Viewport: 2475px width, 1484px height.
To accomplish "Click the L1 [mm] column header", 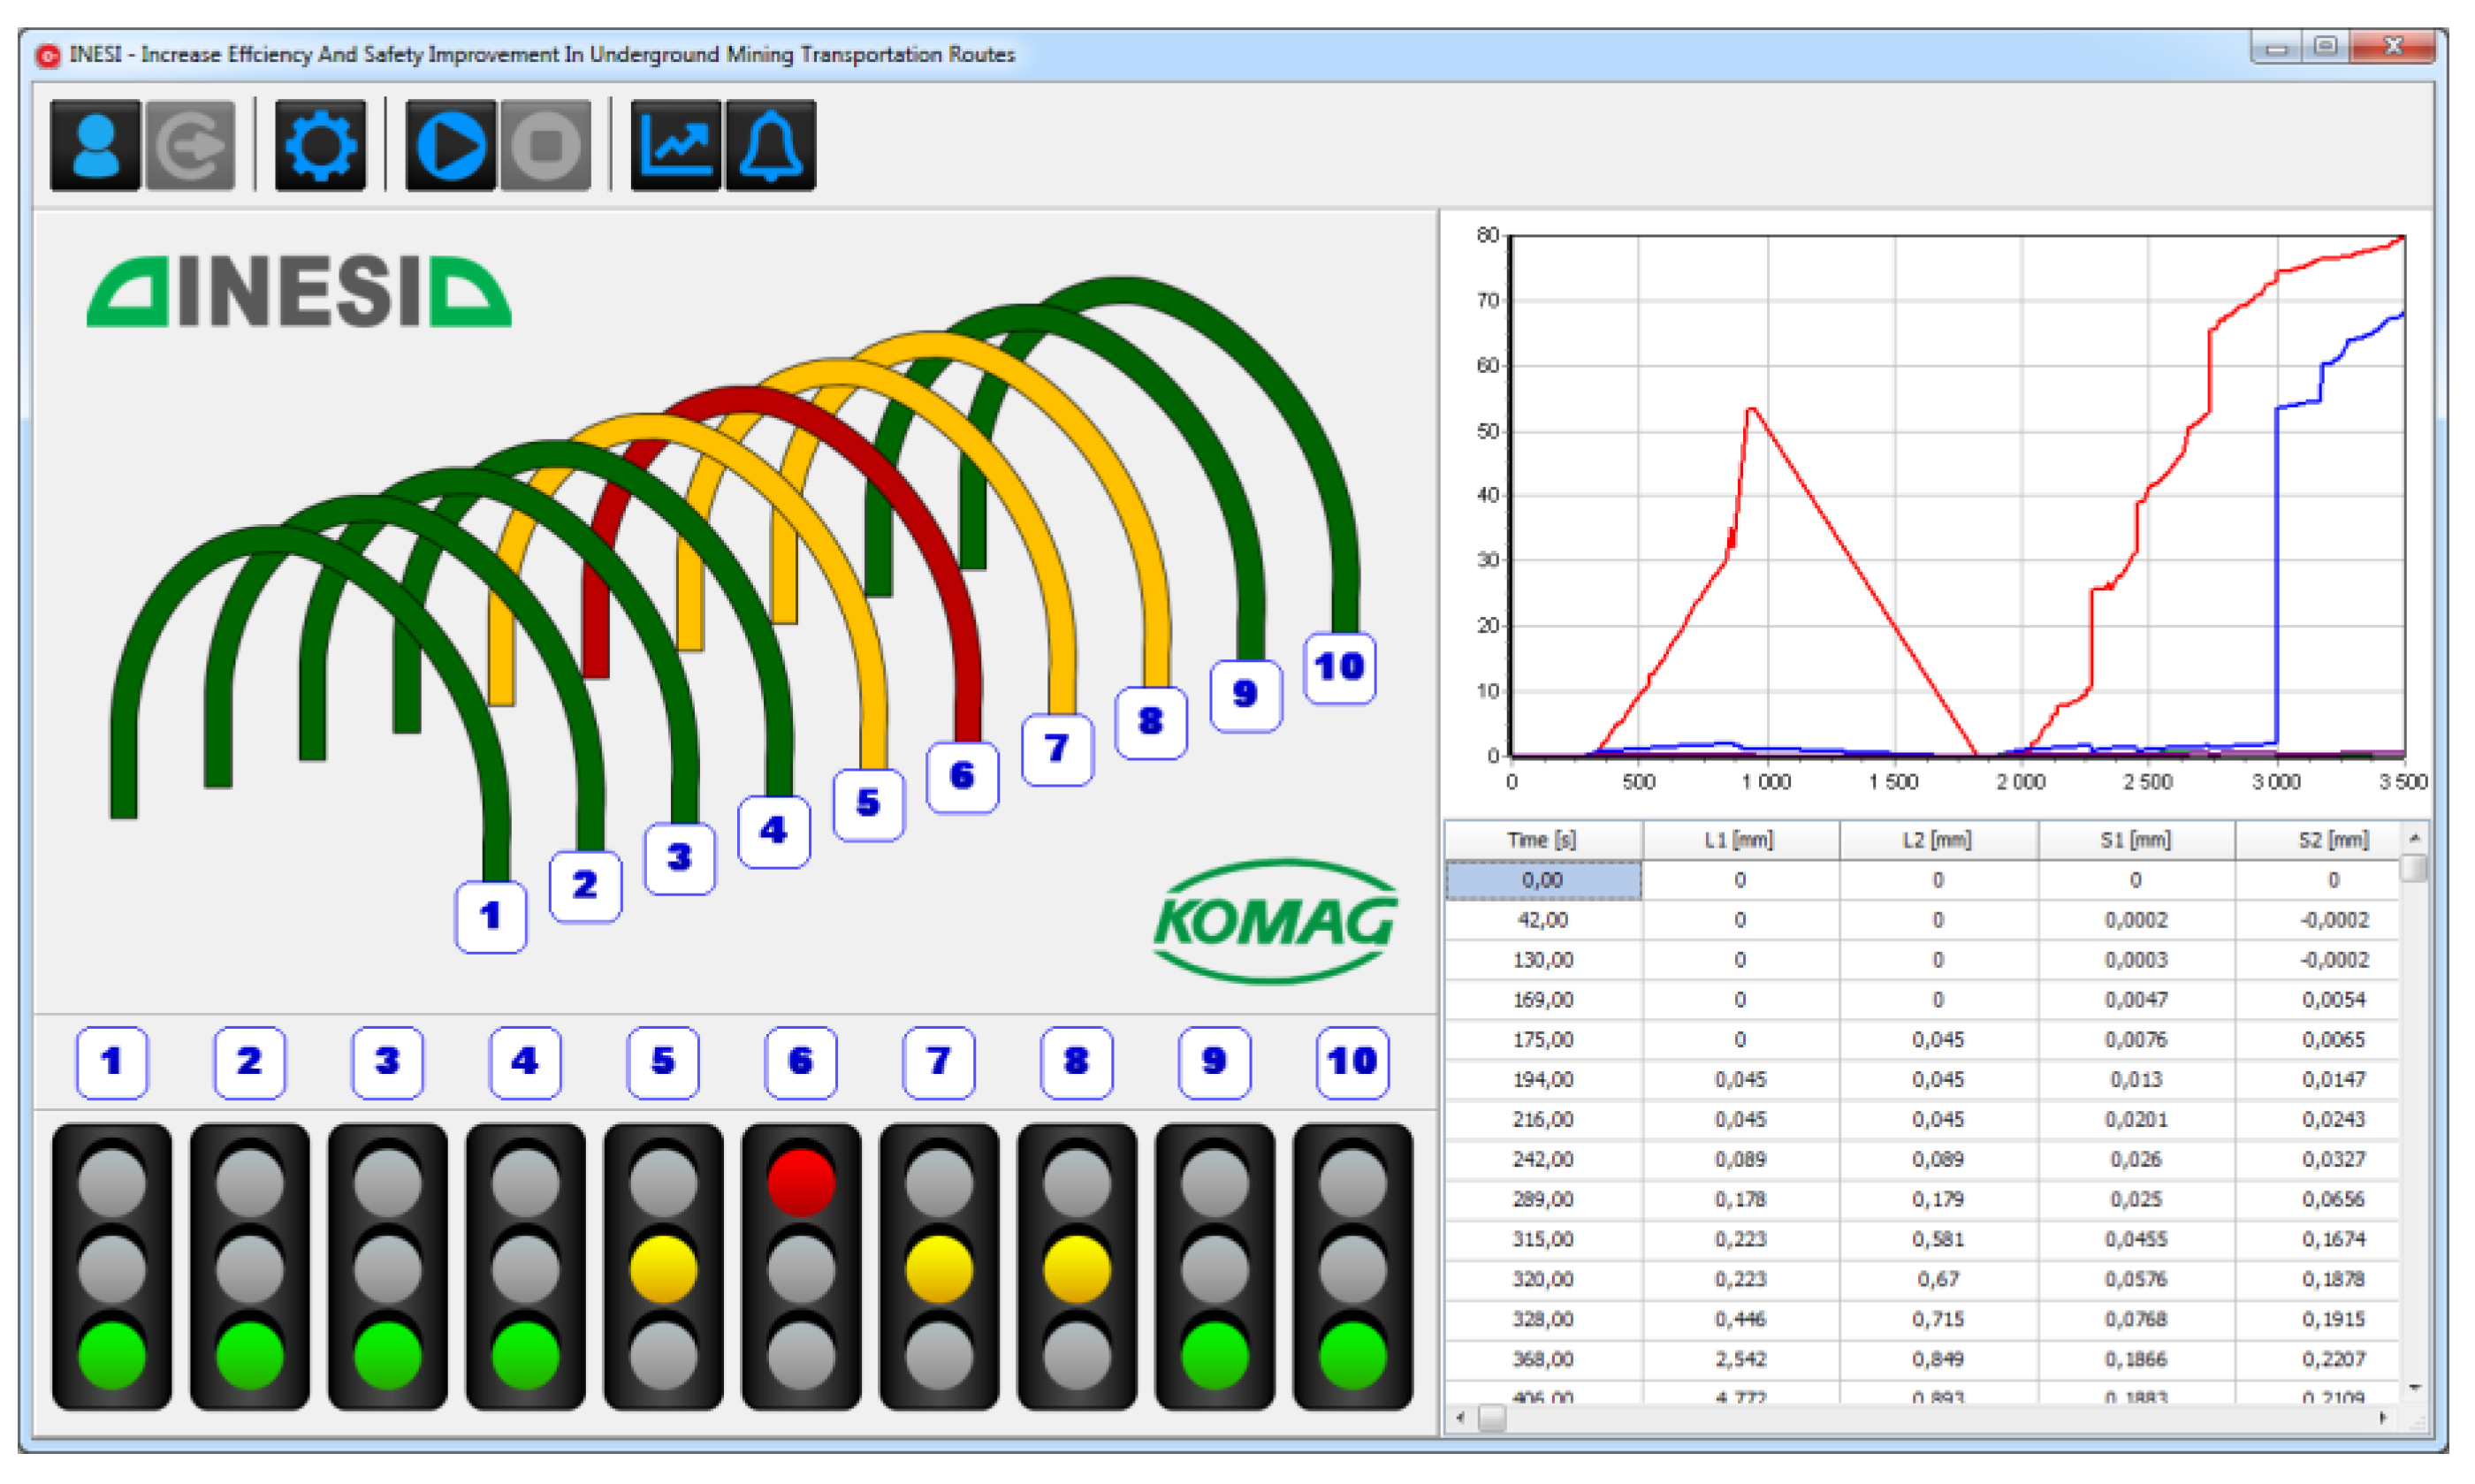I will (1738, 840).
